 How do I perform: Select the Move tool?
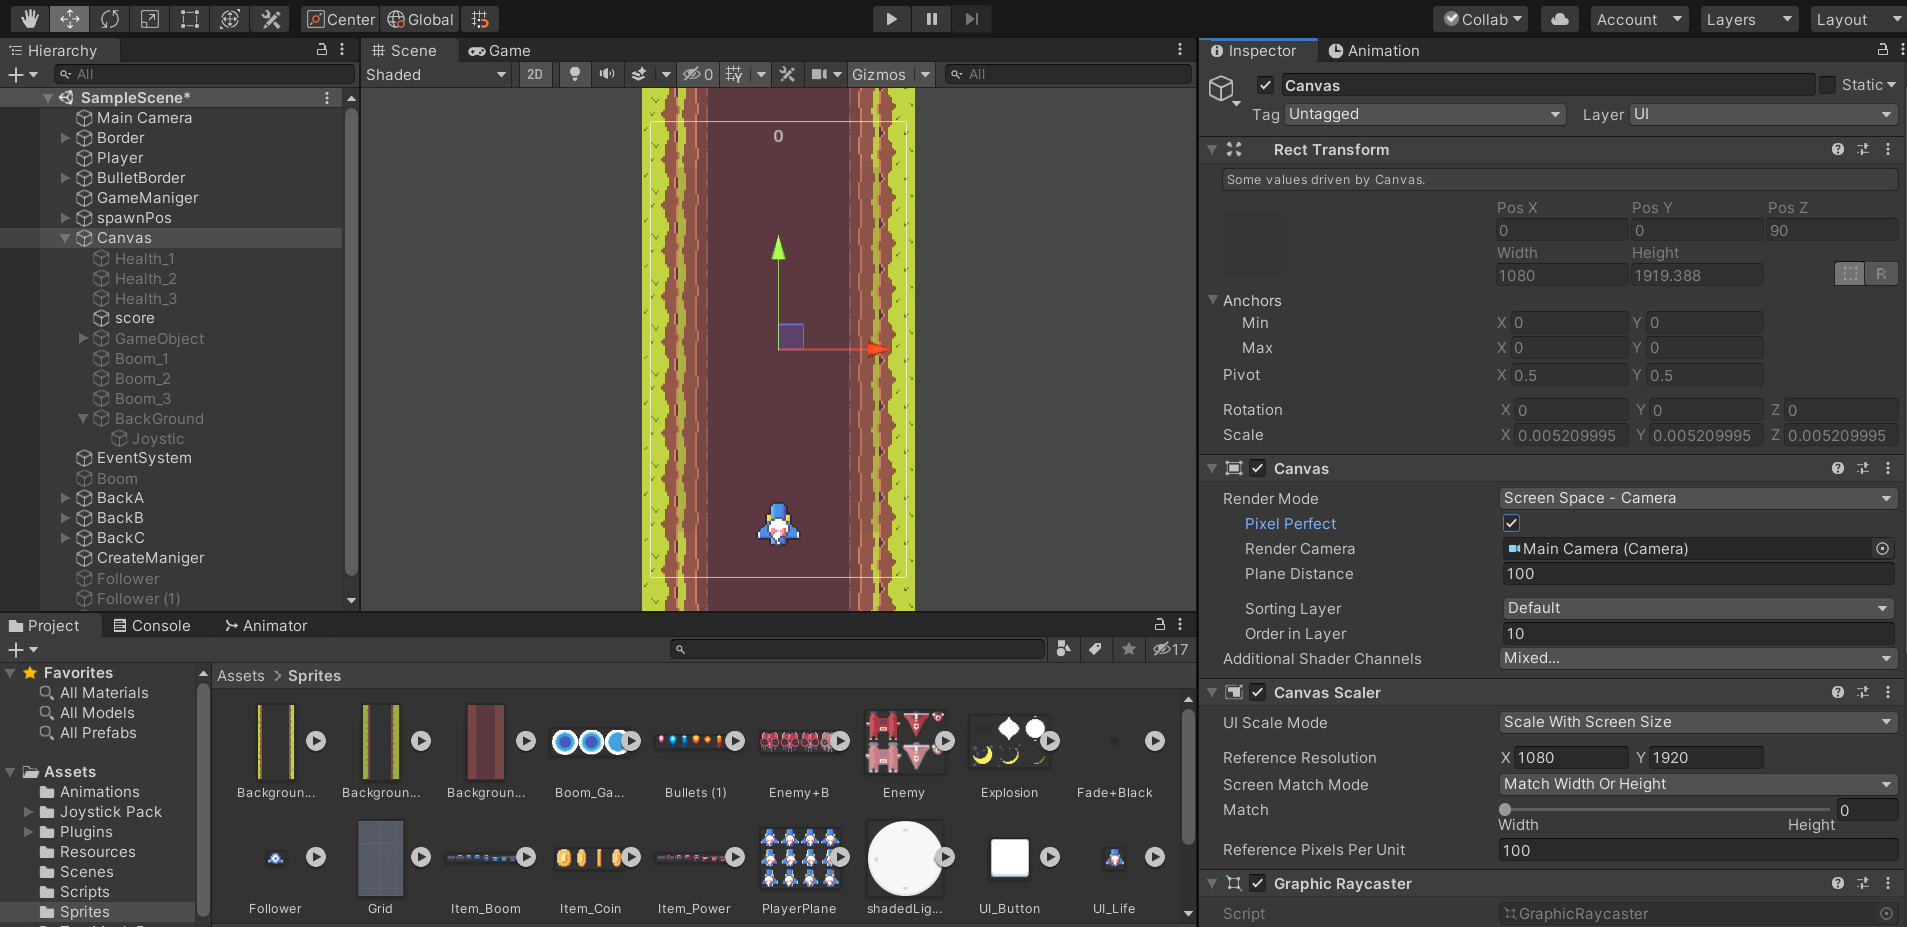(x=69, y=19)
